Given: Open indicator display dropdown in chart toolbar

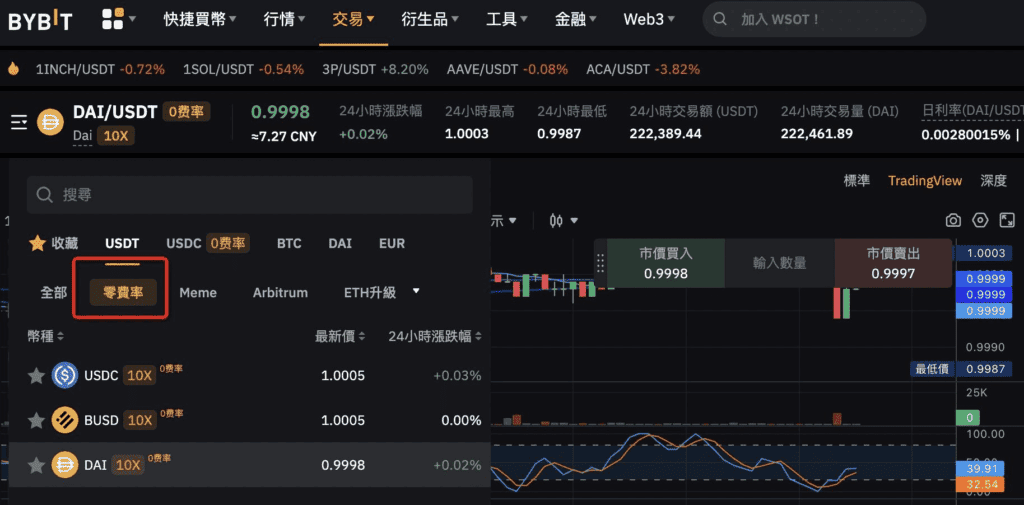Looking at the screenshot, I should [x=503, y=221].
